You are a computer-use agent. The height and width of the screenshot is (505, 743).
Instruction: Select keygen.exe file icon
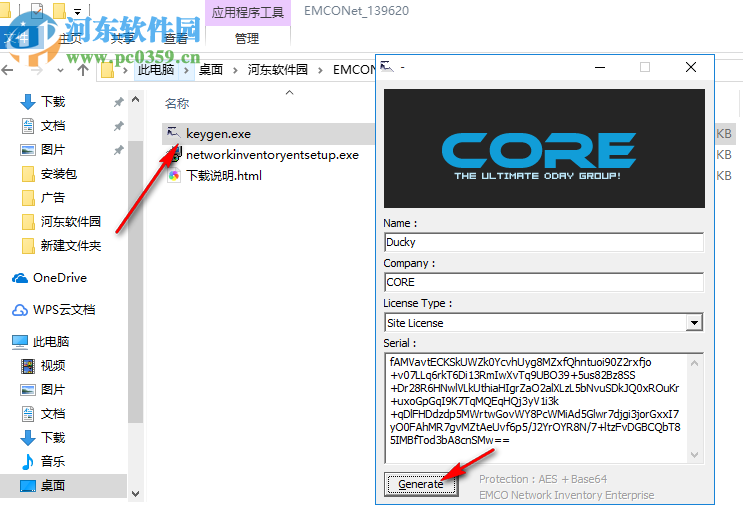pos(173,134)
